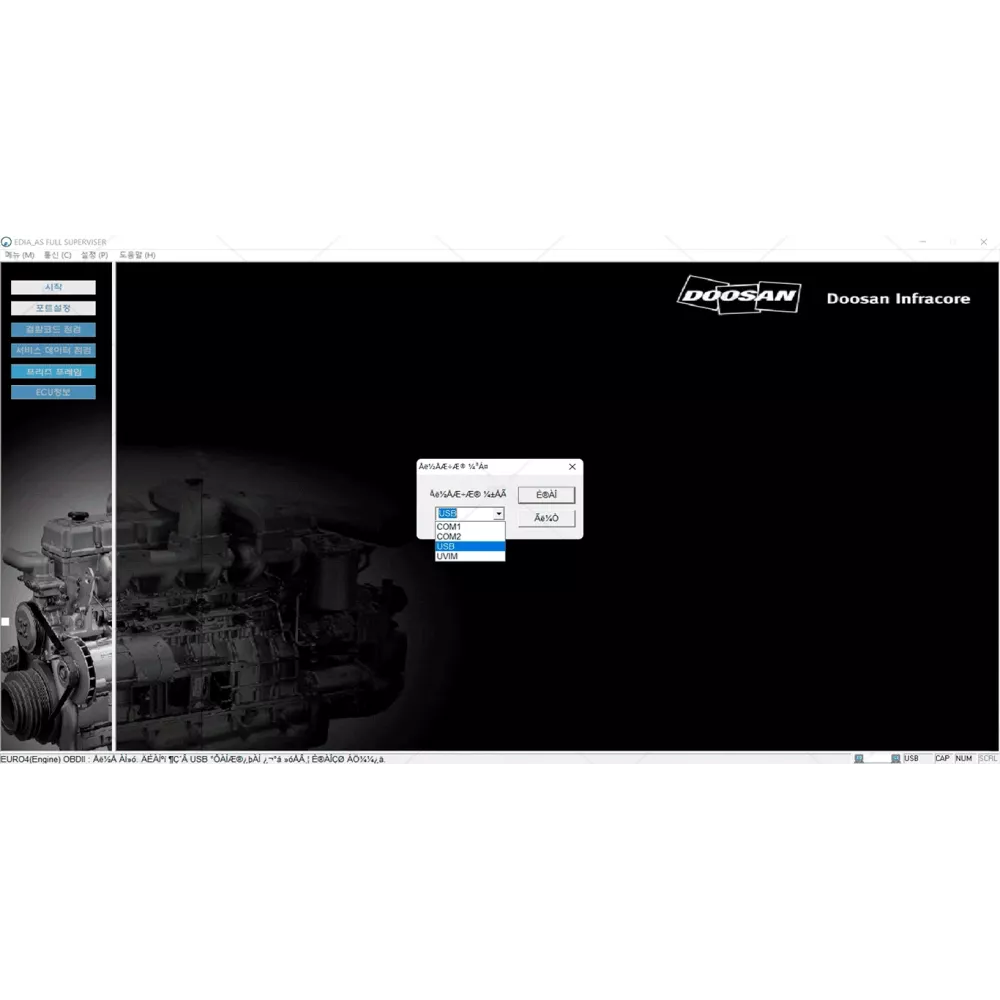Screen dimensions: 1000x1000
Task: Click the computer icon beside USB status
Action: pyautogui.click(x=896, y=759)
